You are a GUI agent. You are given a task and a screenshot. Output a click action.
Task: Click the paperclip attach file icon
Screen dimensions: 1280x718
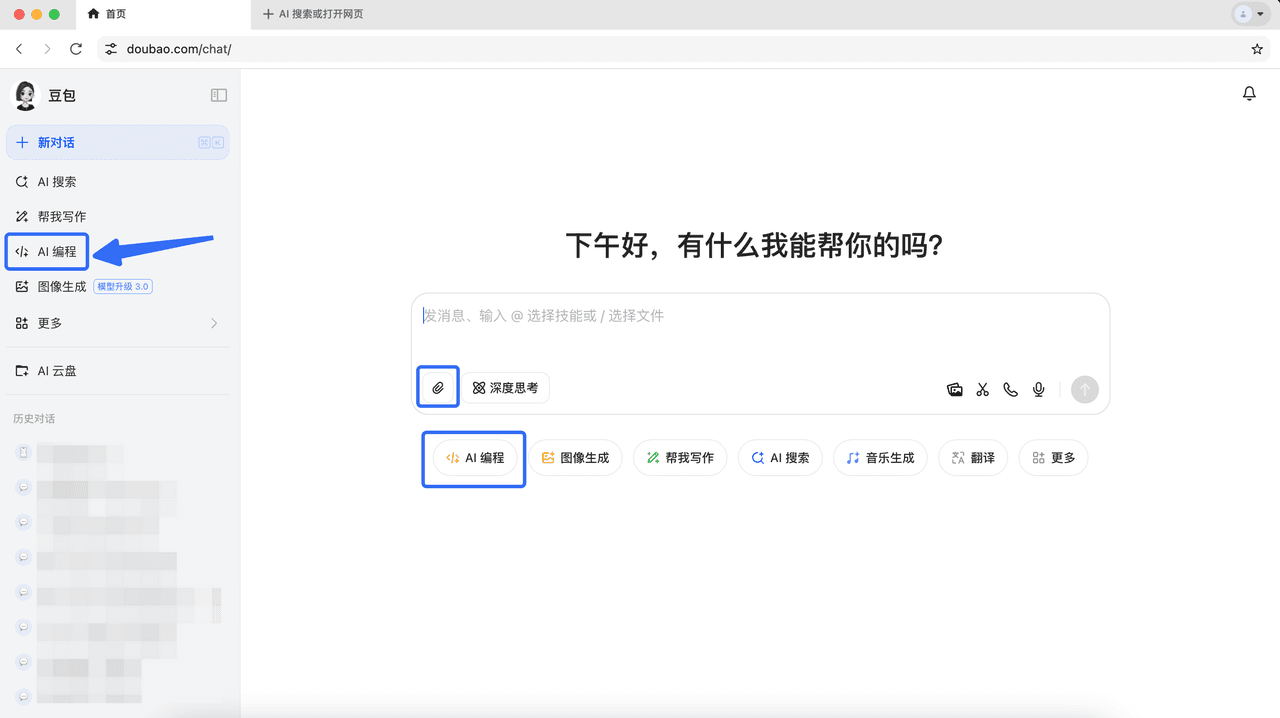click(438, 388)
